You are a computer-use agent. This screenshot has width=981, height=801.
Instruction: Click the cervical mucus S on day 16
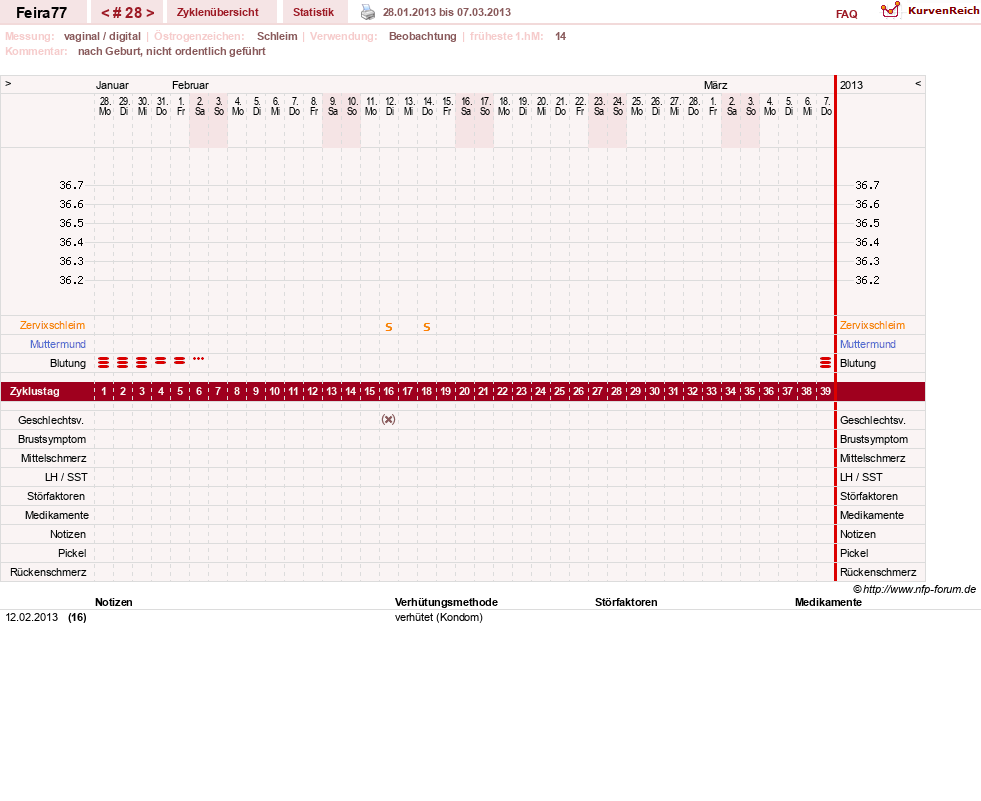click(389, 327)
